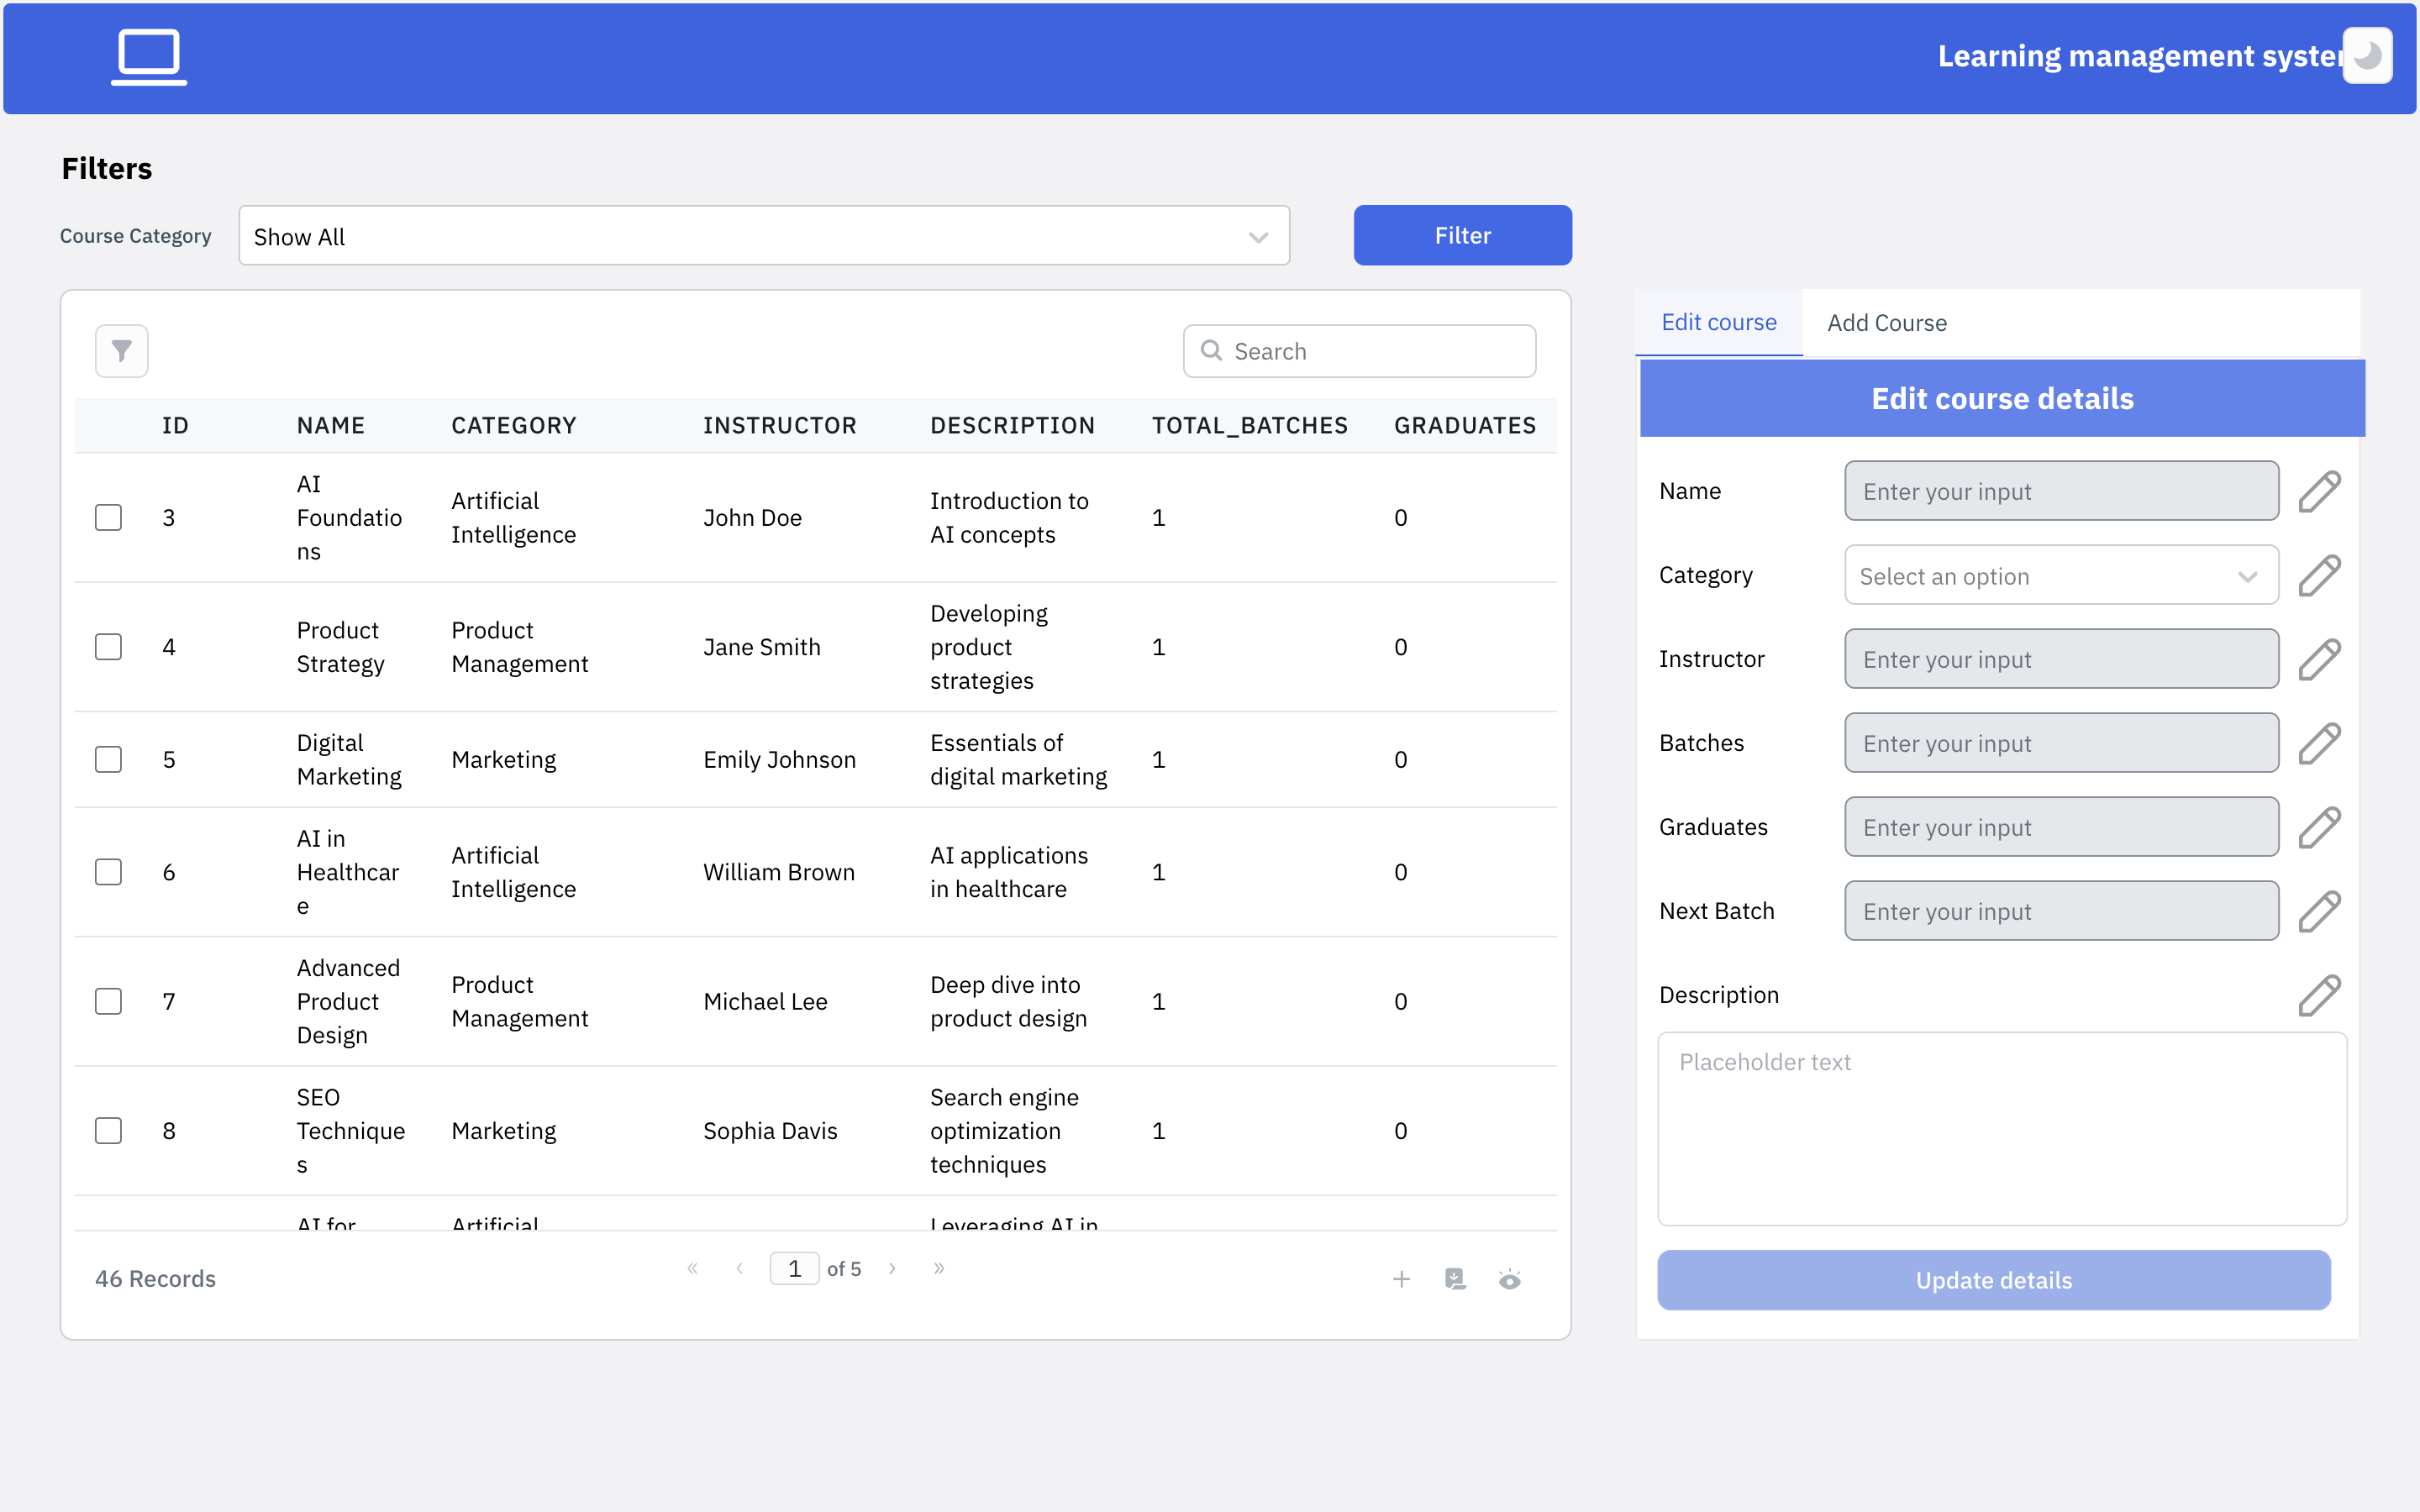Switch to the Add Course tab

[1886, 323]
